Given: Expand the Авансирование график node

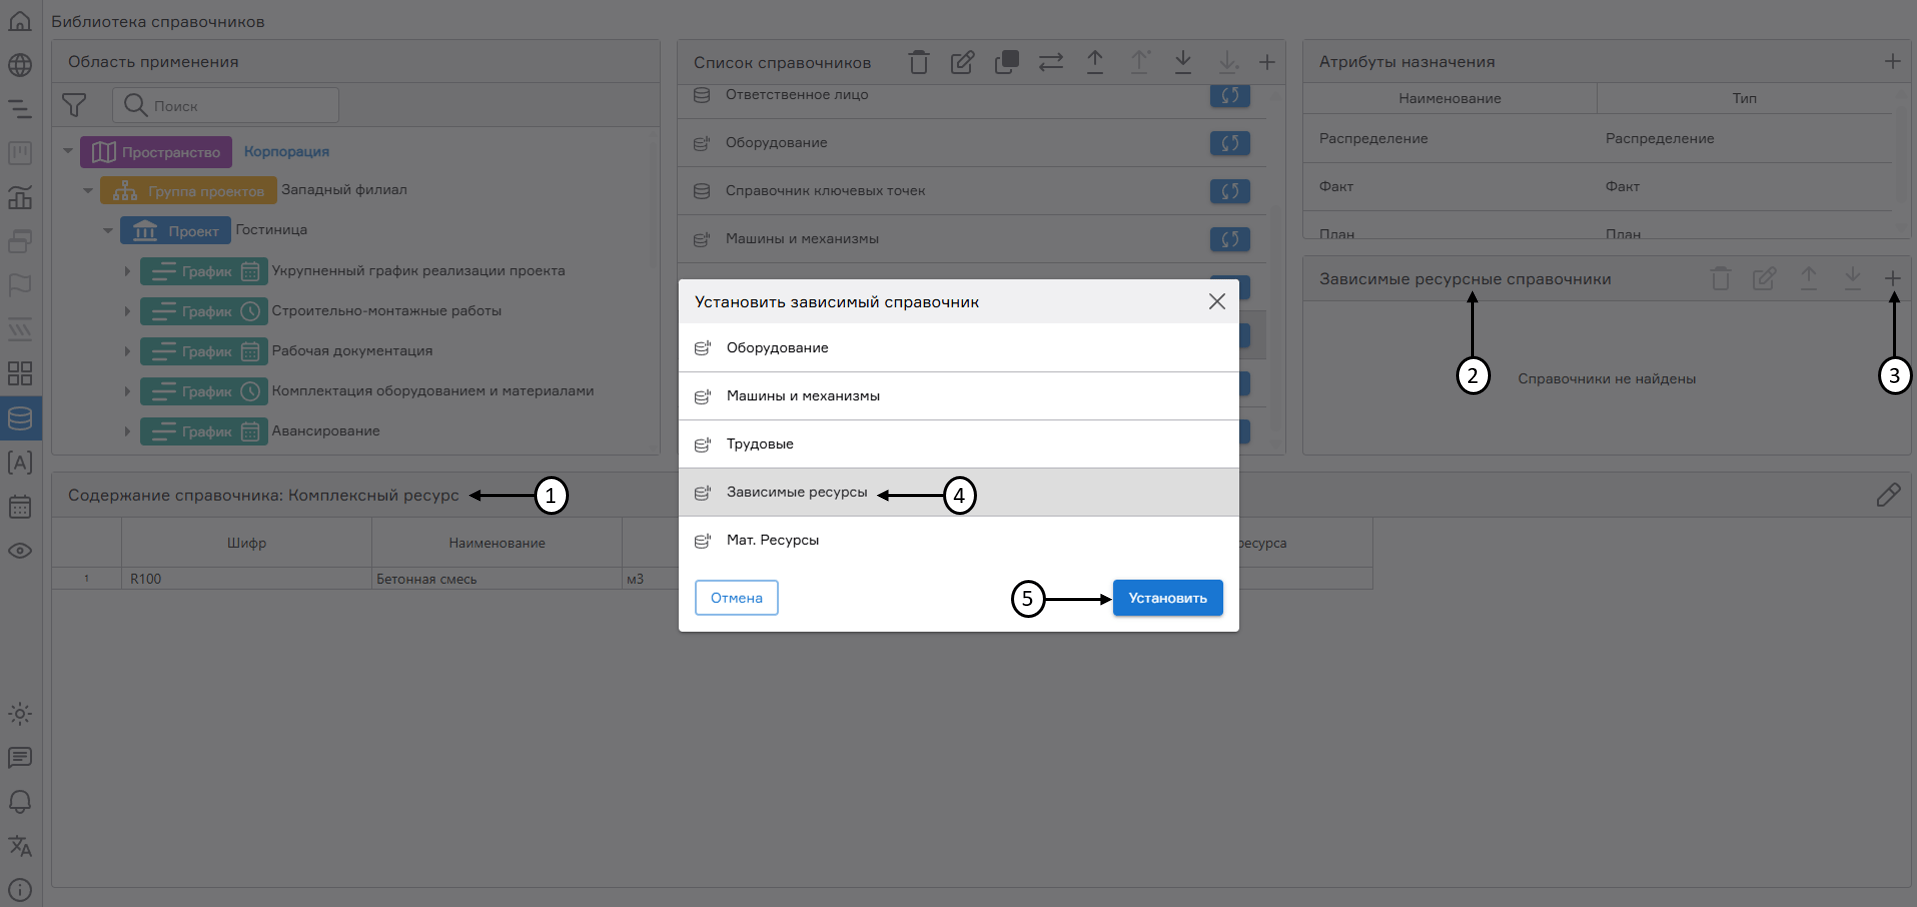Looking at the screenshot, I should (x=127, y=432).
